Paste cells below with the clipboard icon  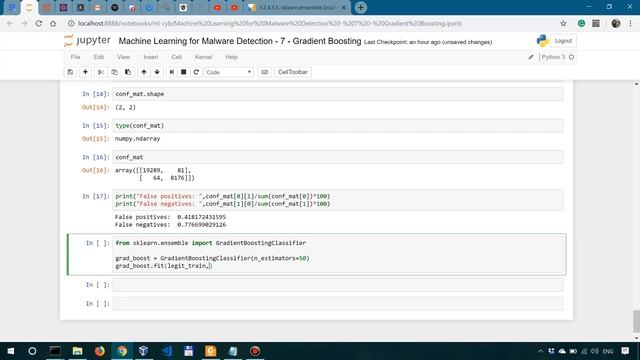pos(128,72)
